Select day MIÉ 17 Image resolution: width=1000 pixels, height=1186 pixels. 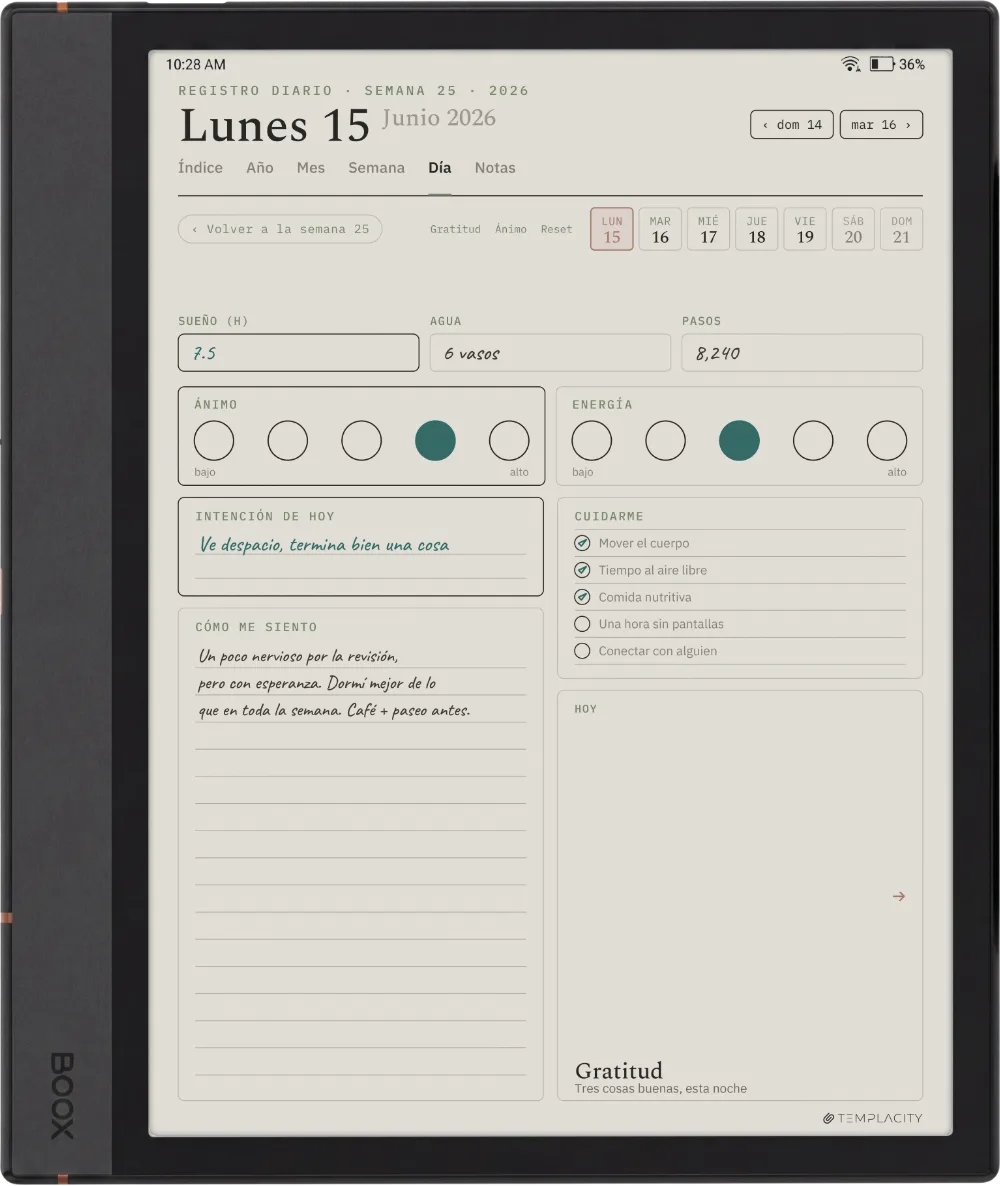click(x=709, y=229)
